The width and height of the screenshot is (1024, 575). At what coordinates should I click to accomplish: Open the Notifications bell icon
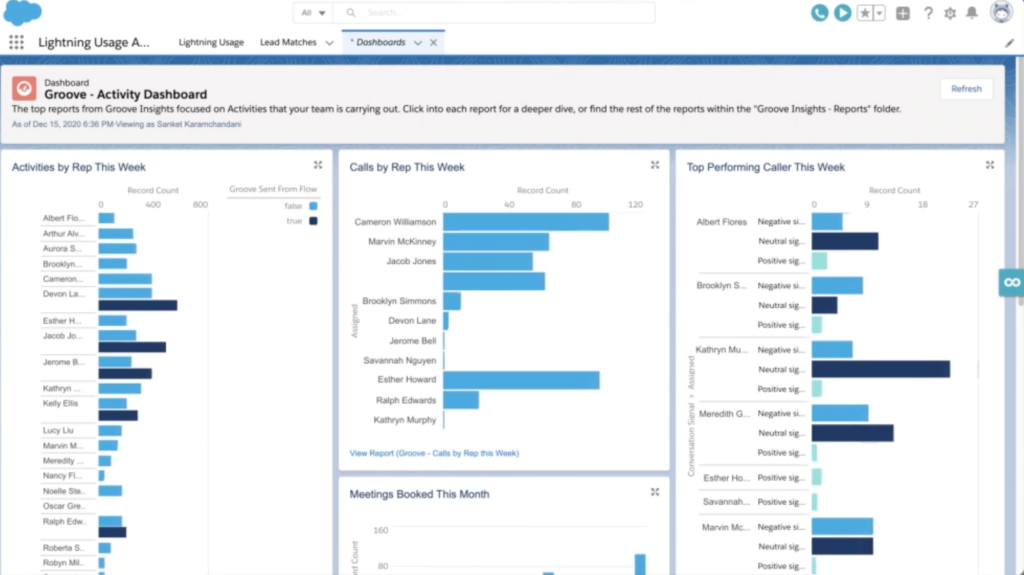972,13
